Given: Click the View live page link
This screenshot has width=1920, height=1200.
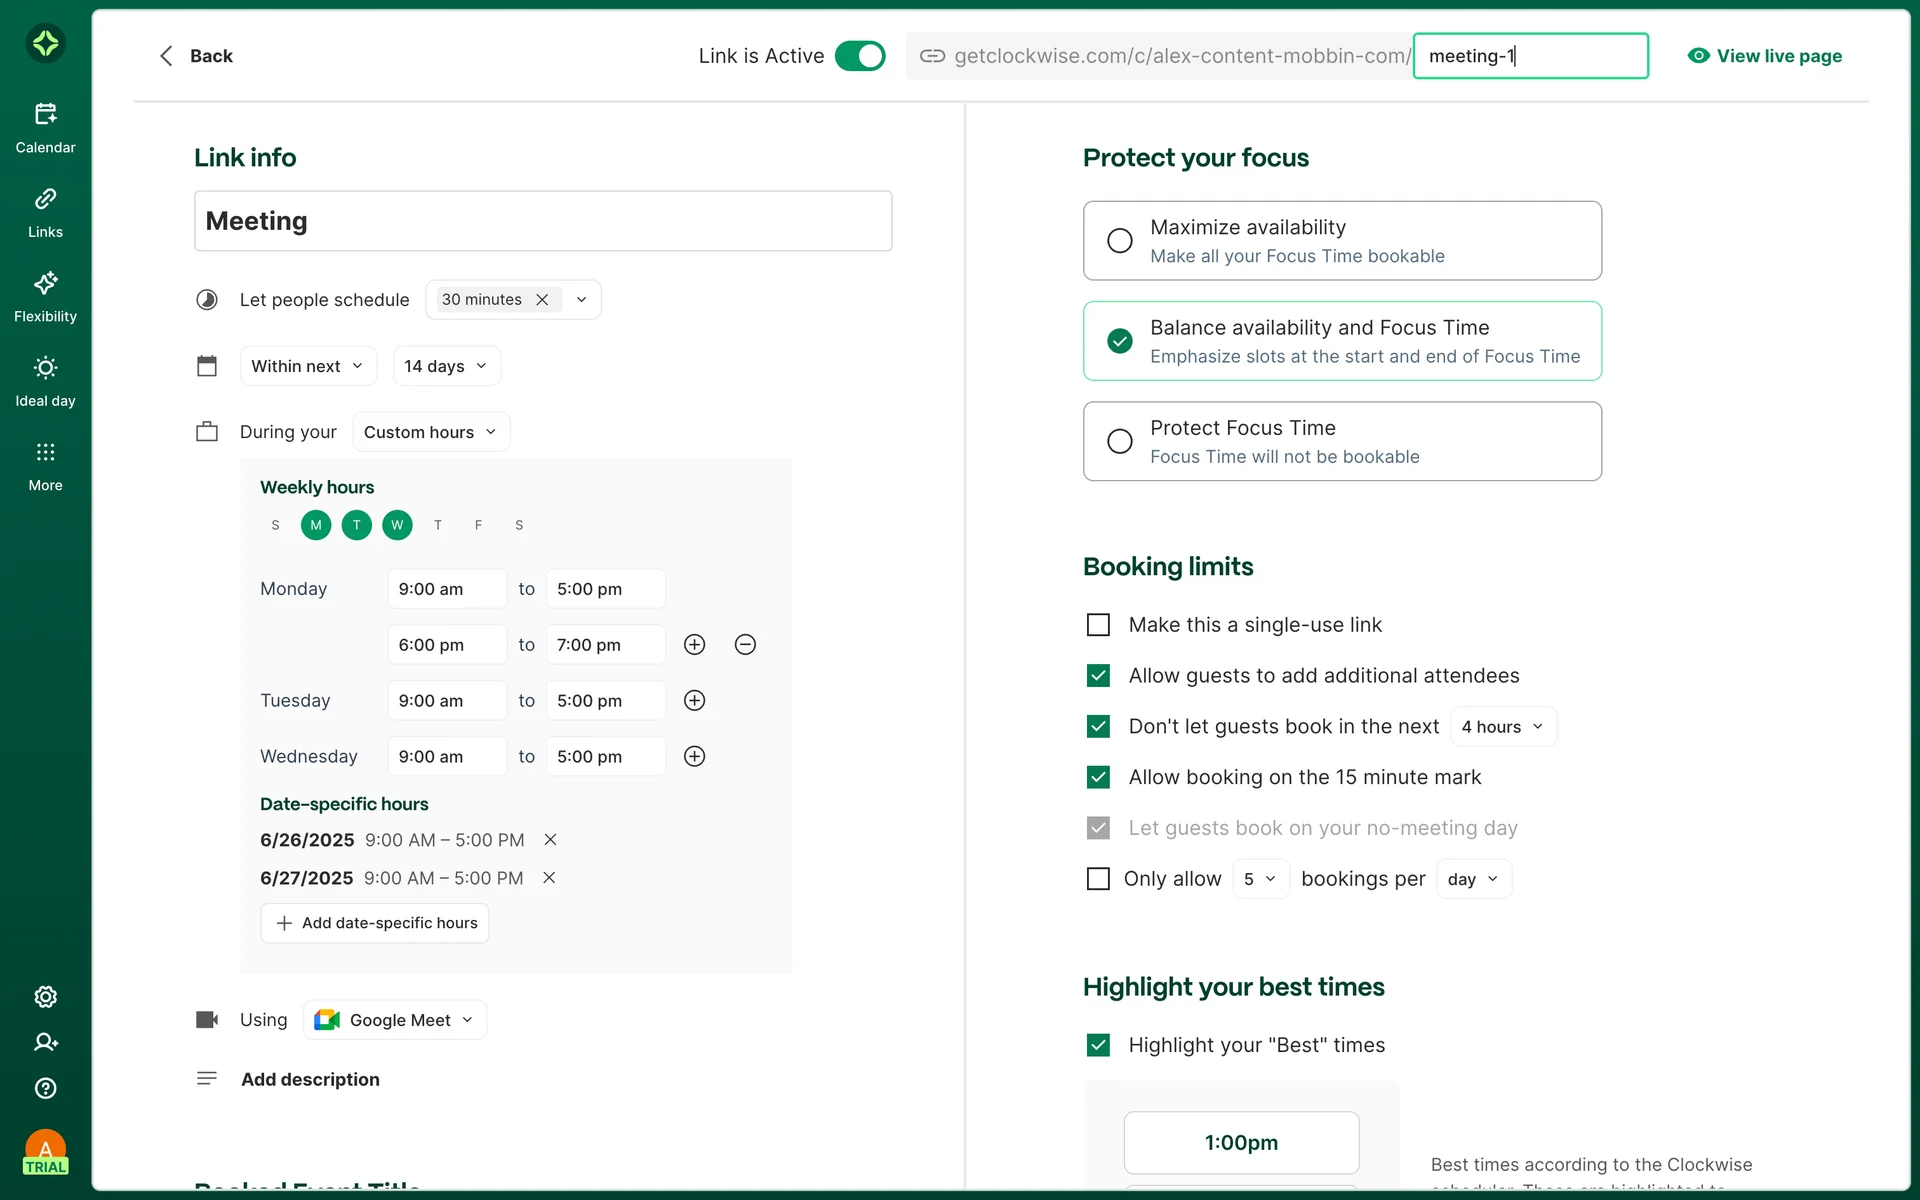Looking at the screenshot, I should 1765,56.
